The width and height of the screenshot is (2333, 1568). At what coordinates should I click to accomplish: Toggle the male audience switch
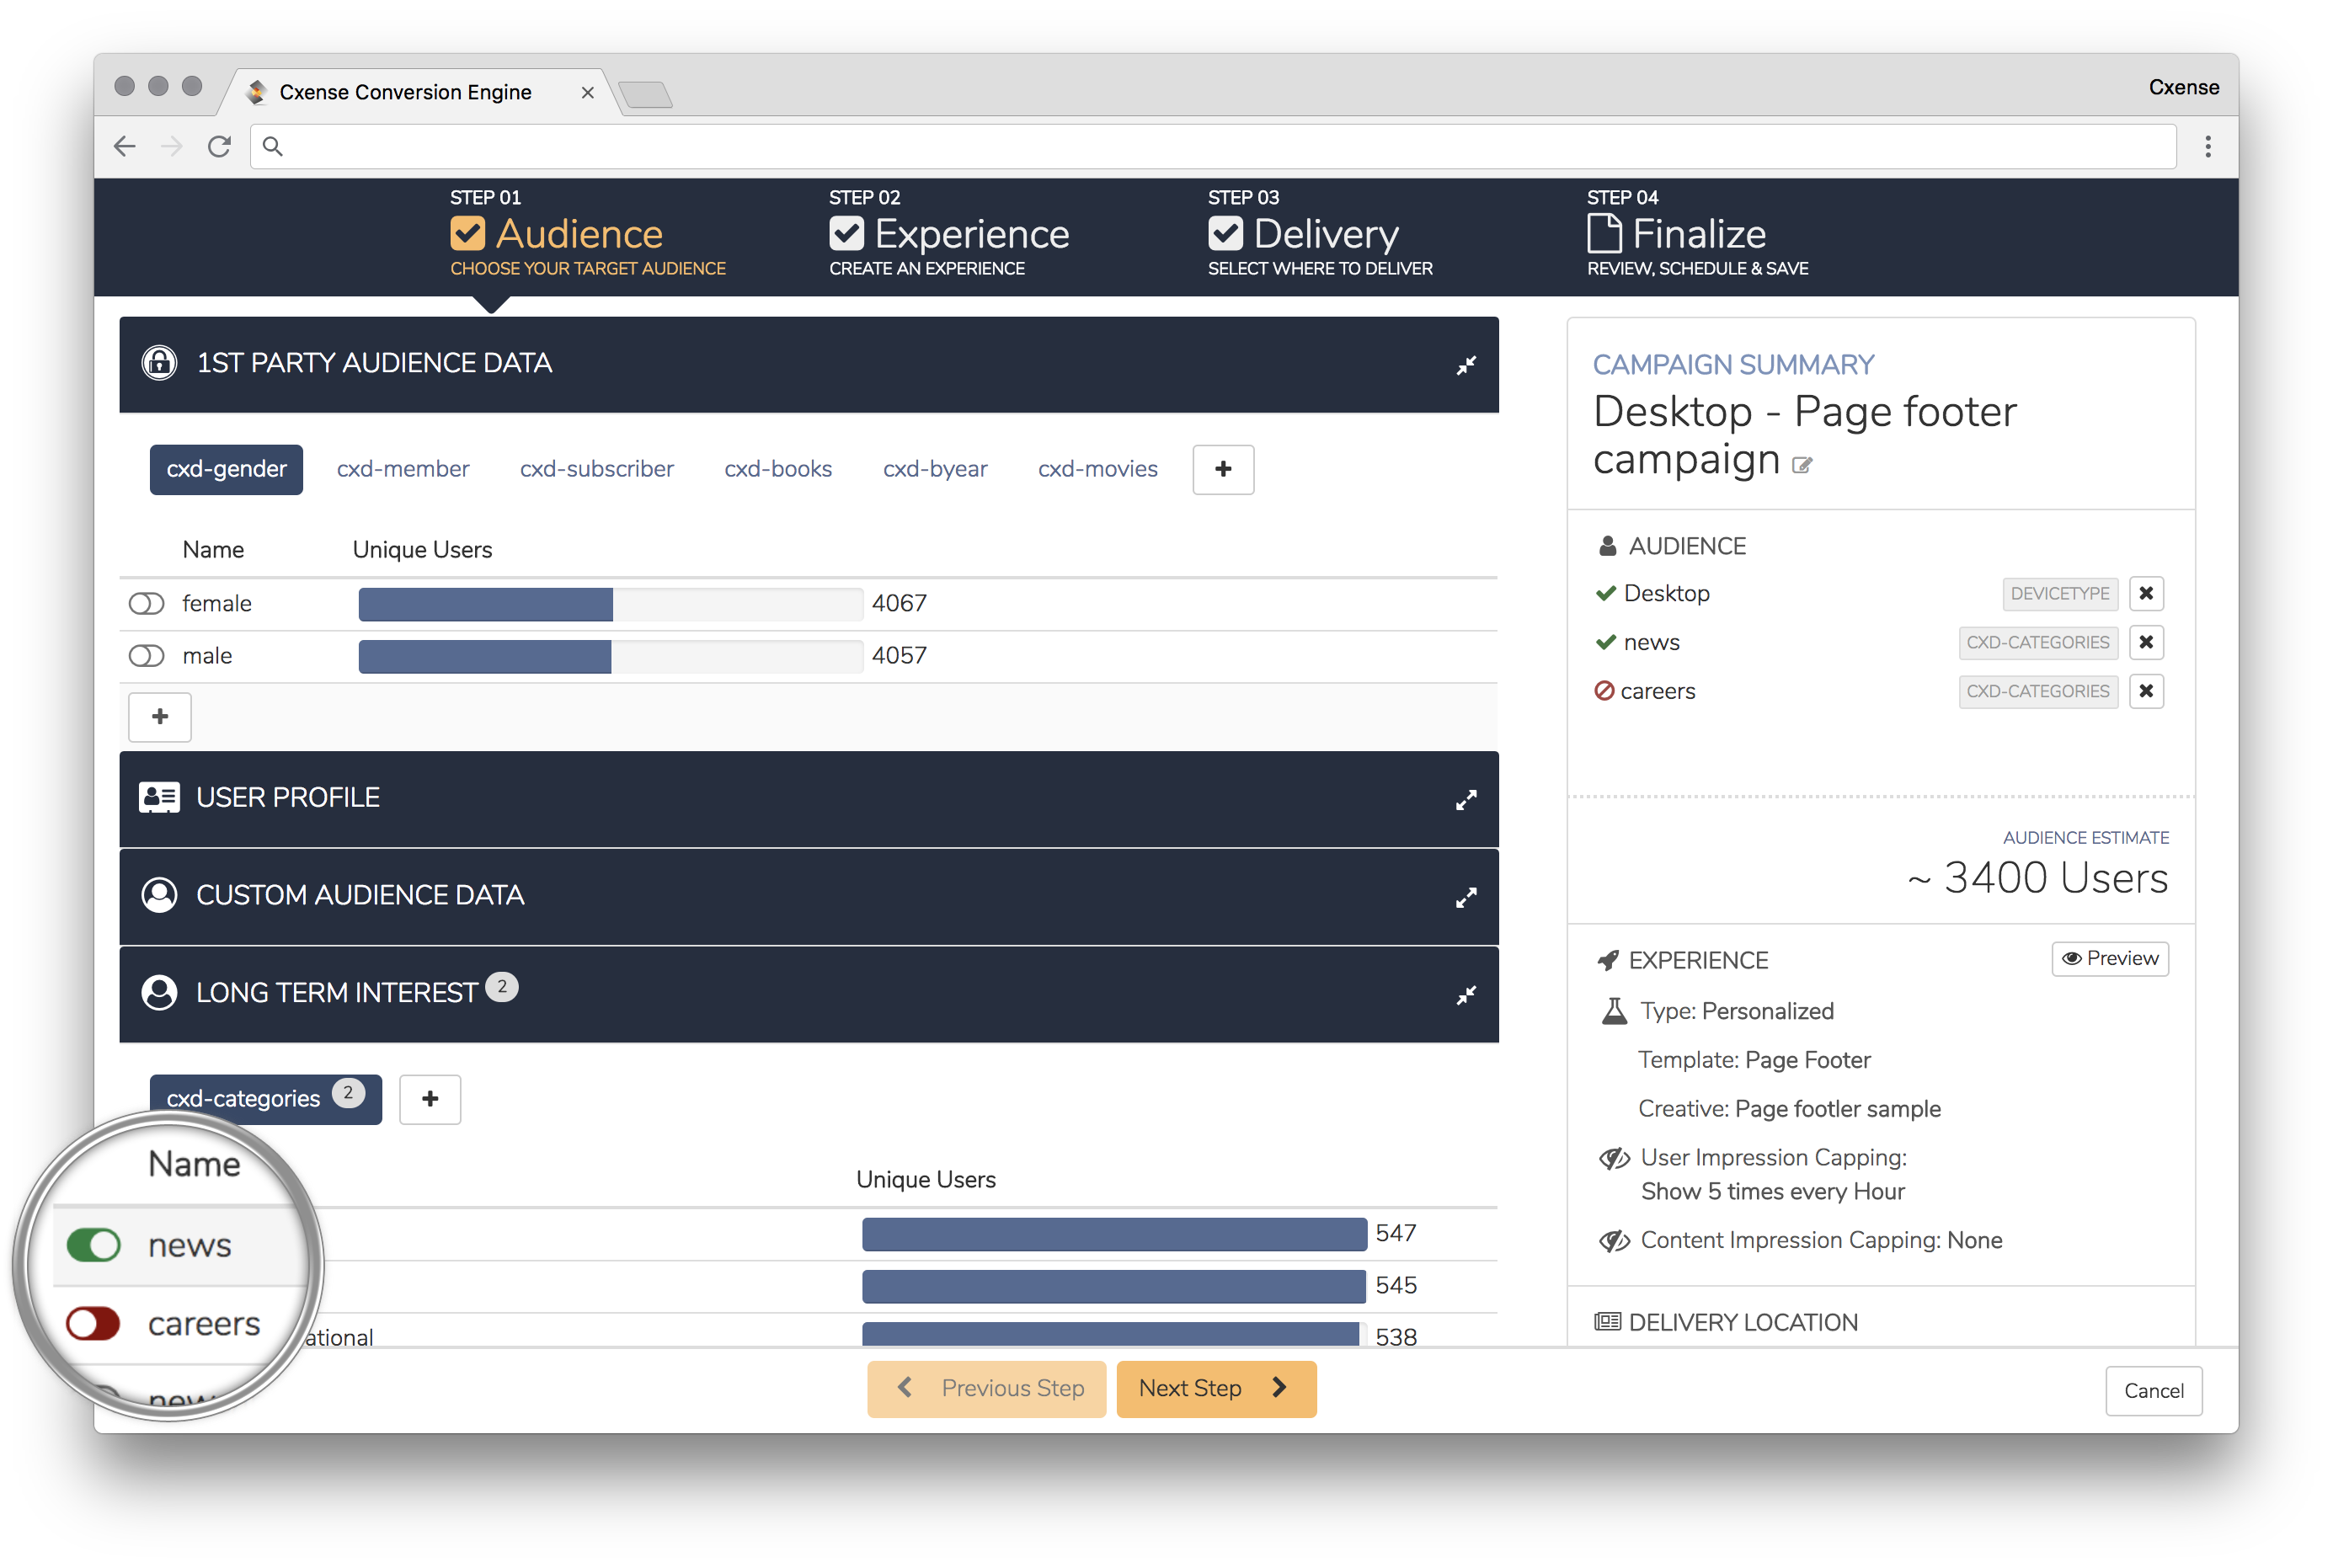(x=146, y=655)
